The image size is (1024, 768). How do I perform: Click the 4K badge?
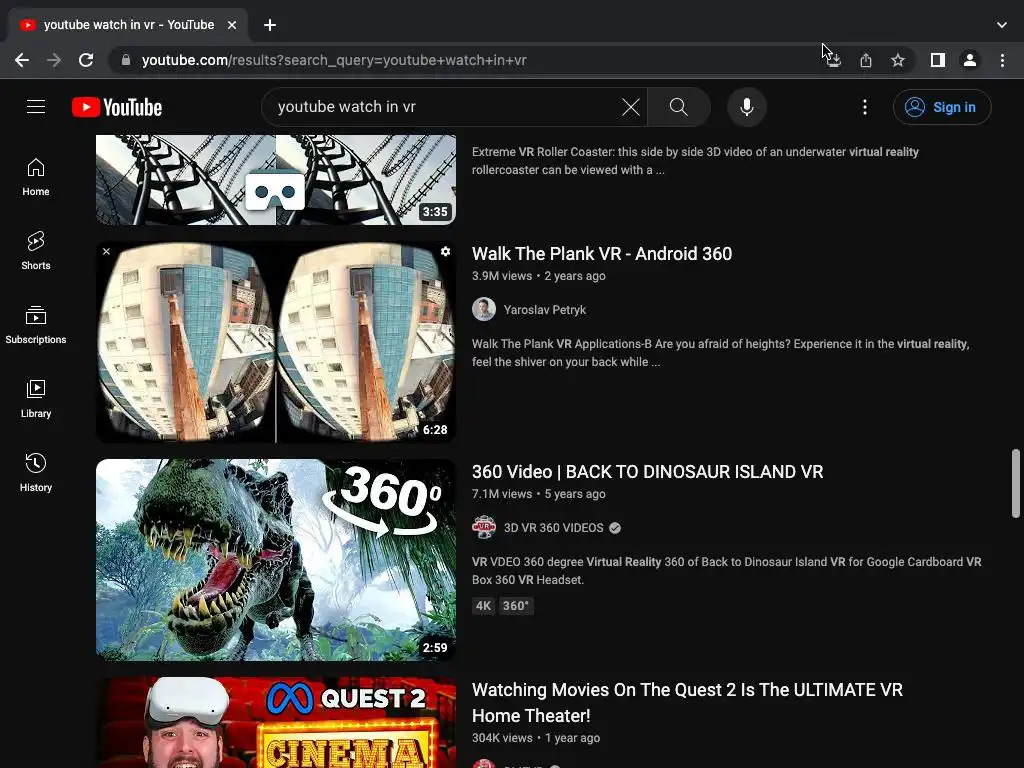pos(483,605)
